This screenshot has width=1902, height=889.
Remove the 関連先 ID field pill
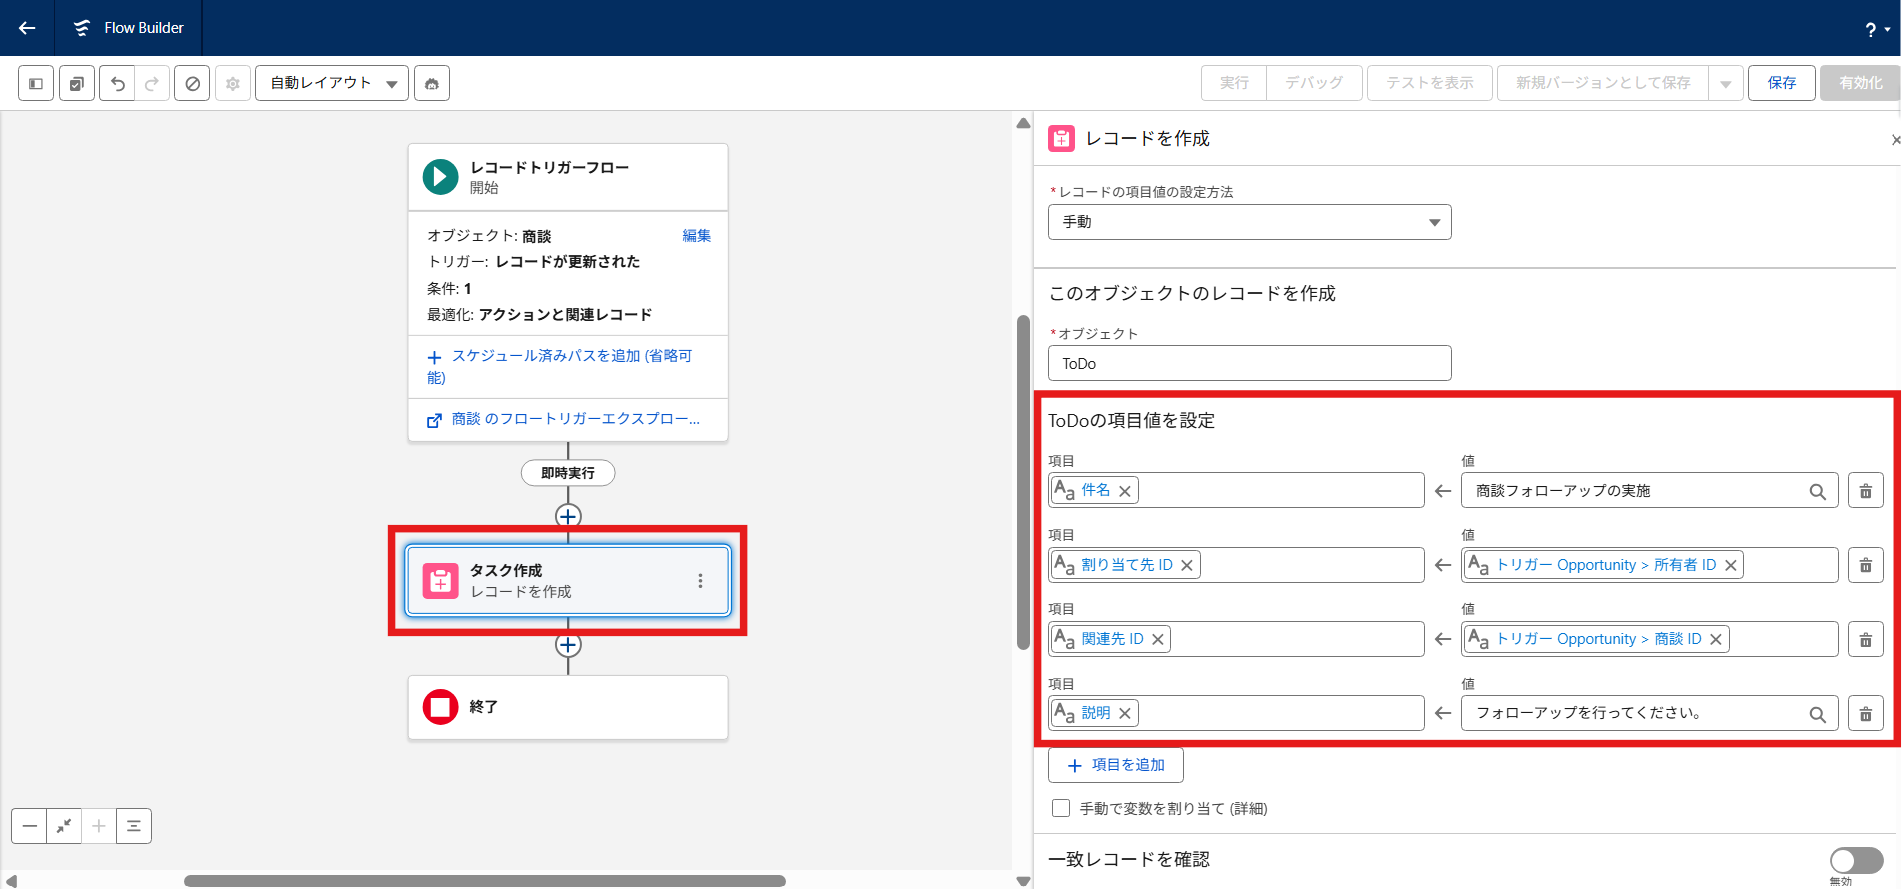(1158, 639)
